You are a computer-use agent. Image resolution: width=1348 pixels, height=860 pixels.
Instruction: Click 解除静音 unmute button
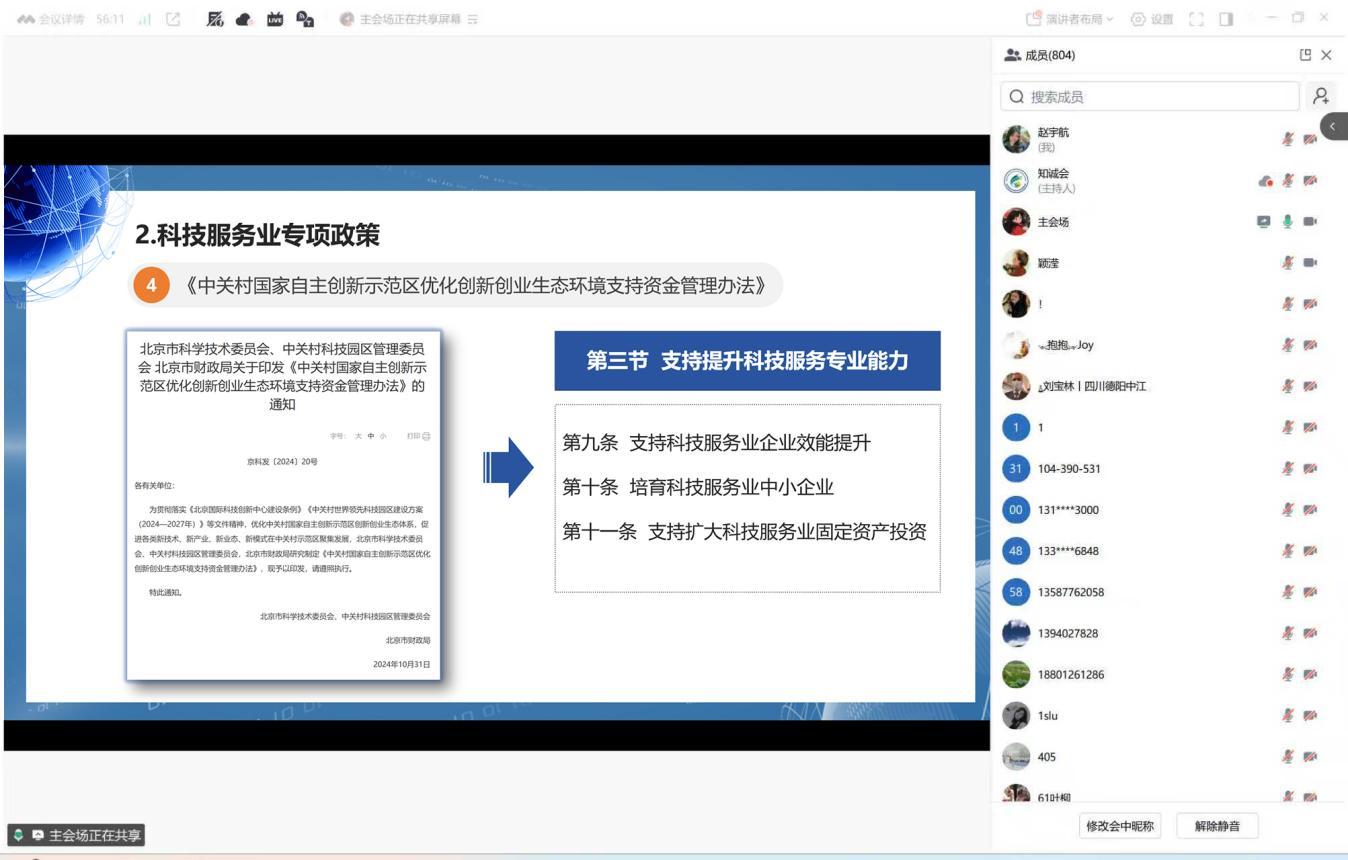1217,826
